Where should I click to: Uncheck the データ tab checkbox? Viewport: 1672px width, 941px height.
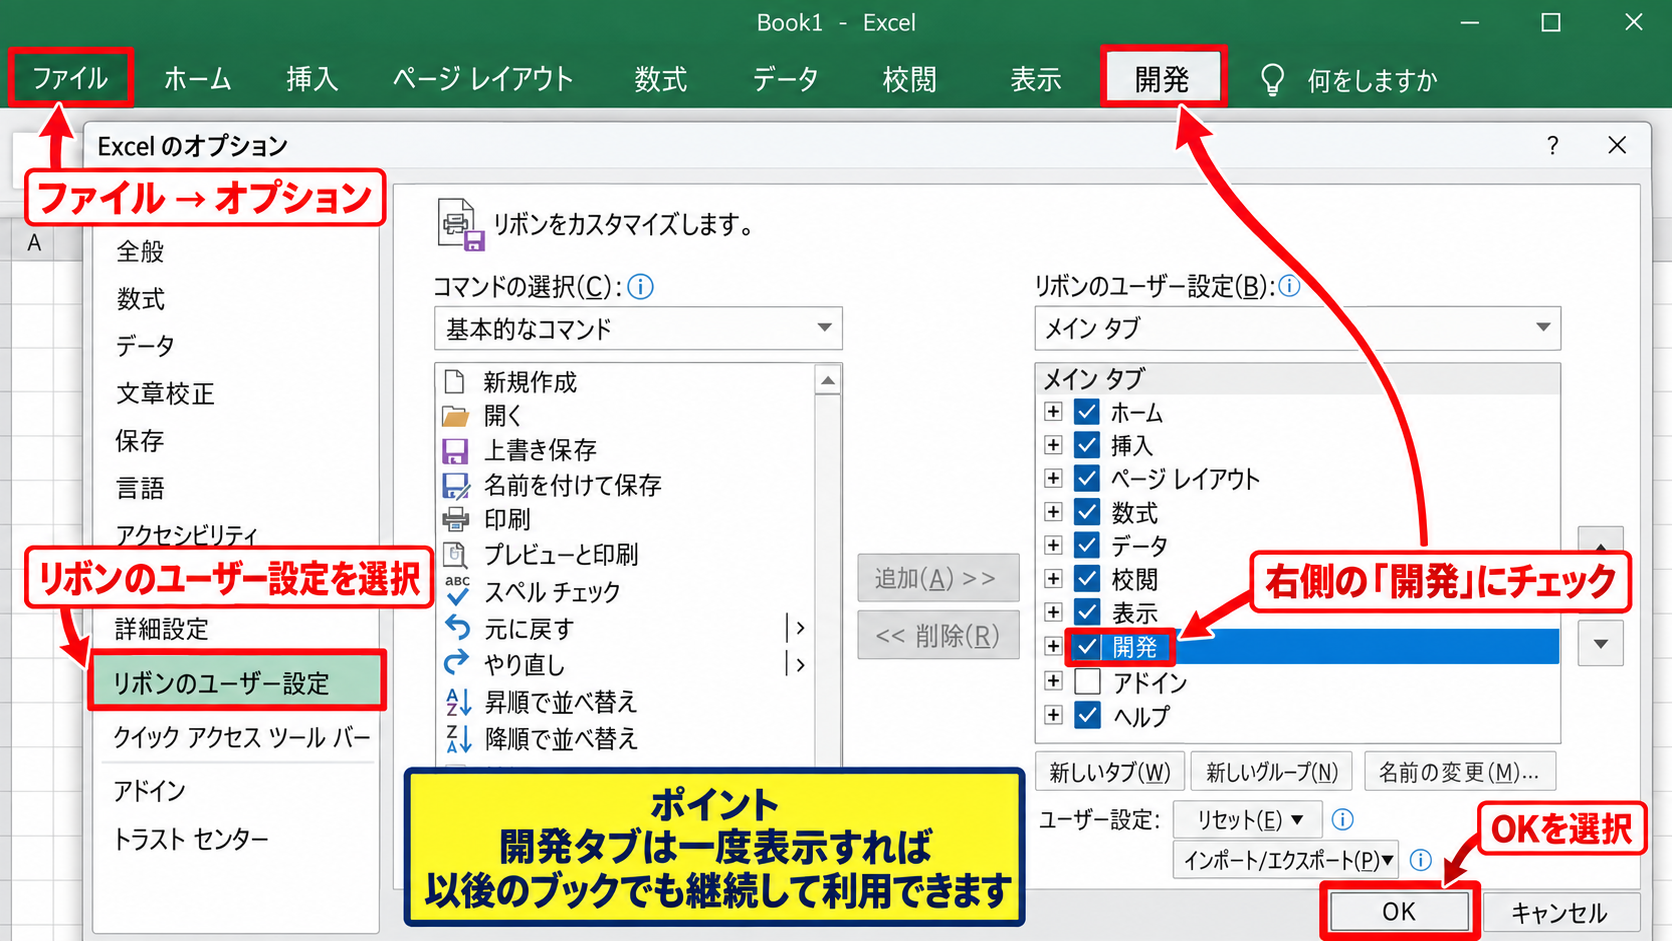[1087, 545]
